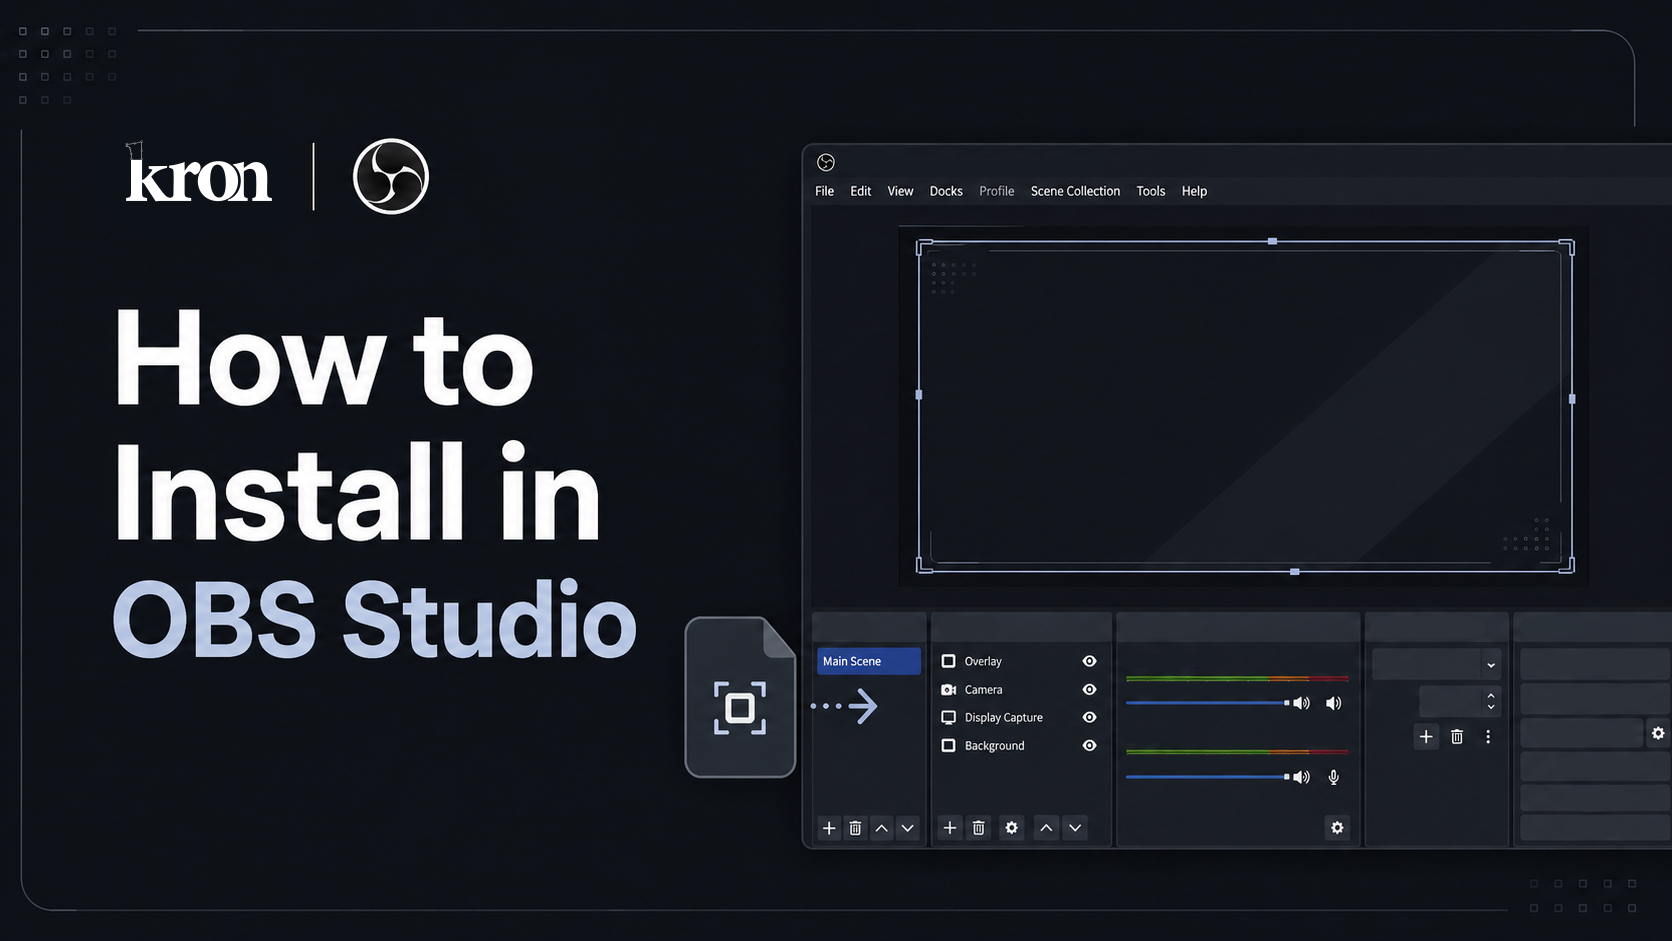The height and width of the screenshot is (941, 1672).
Task: Open the Edit menu
Action: point(860,191)
